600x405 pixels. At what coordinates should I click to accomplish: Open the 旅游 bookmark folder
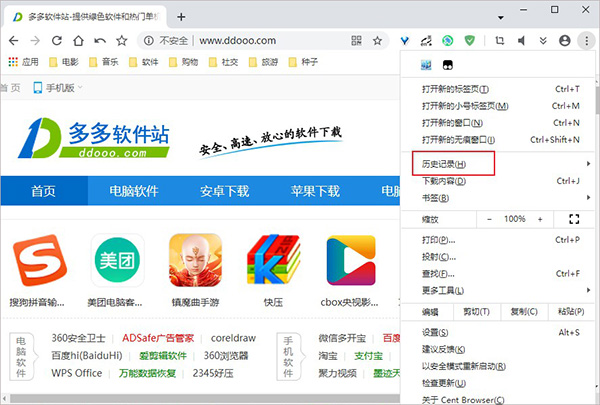point(263,62)
